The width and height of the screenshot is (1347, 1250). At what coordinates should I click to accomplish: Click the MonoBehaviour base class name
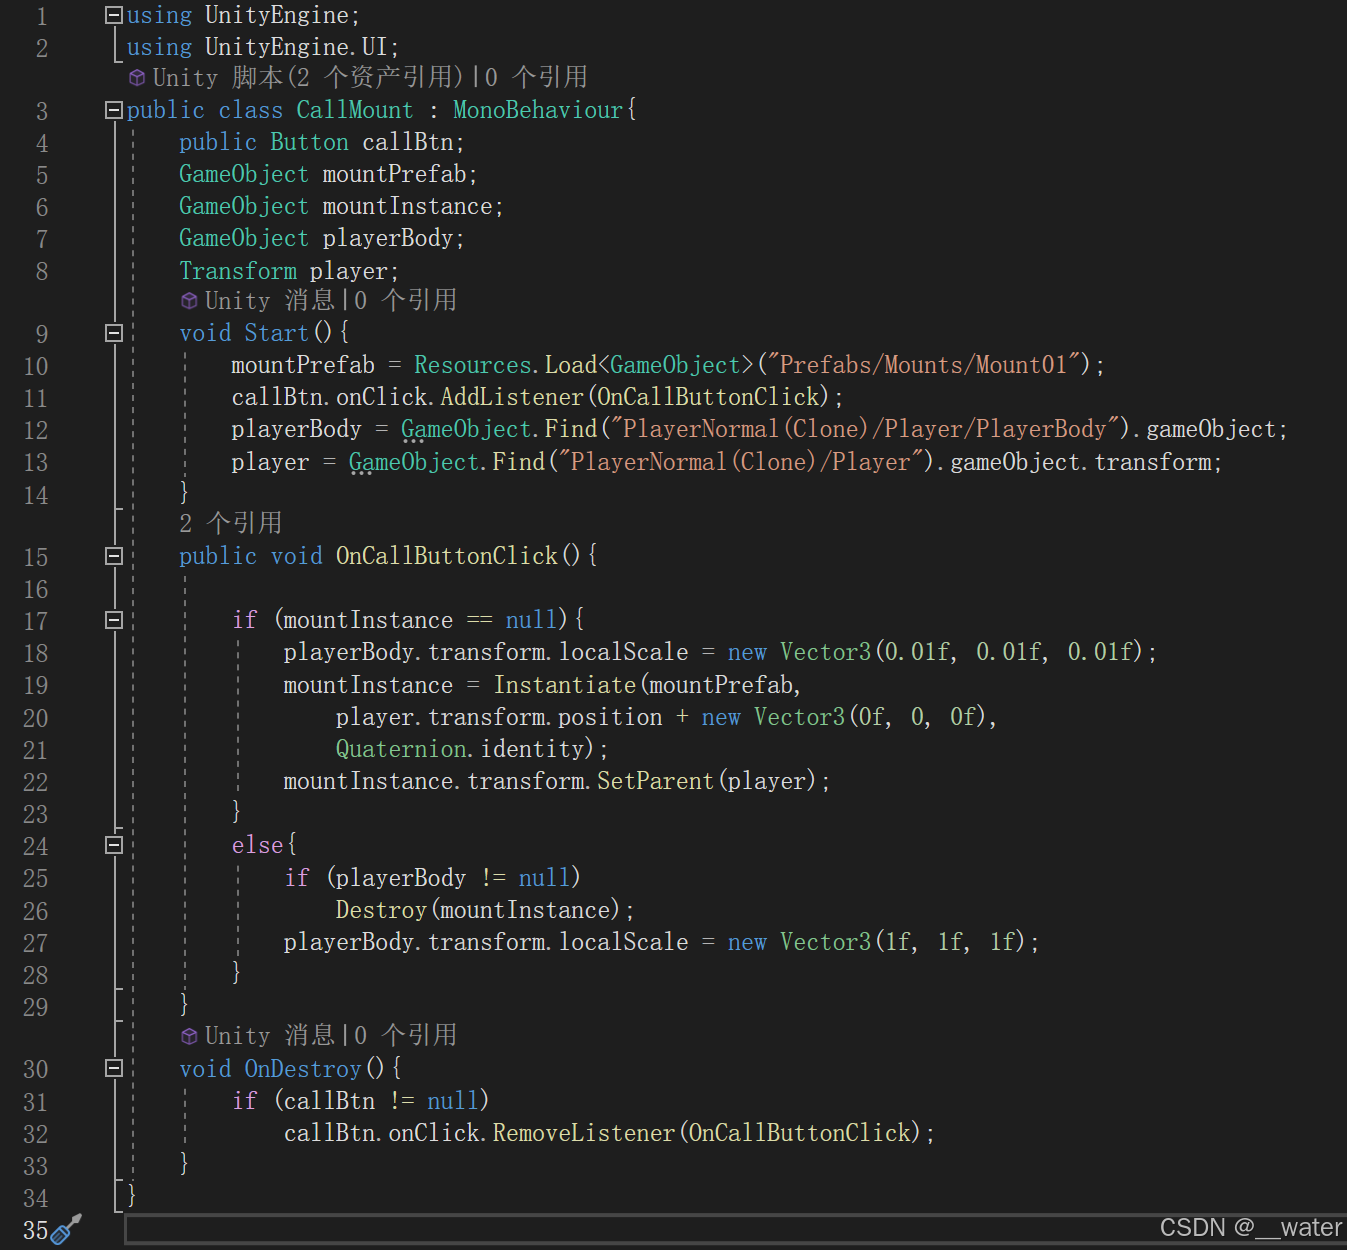538,110
